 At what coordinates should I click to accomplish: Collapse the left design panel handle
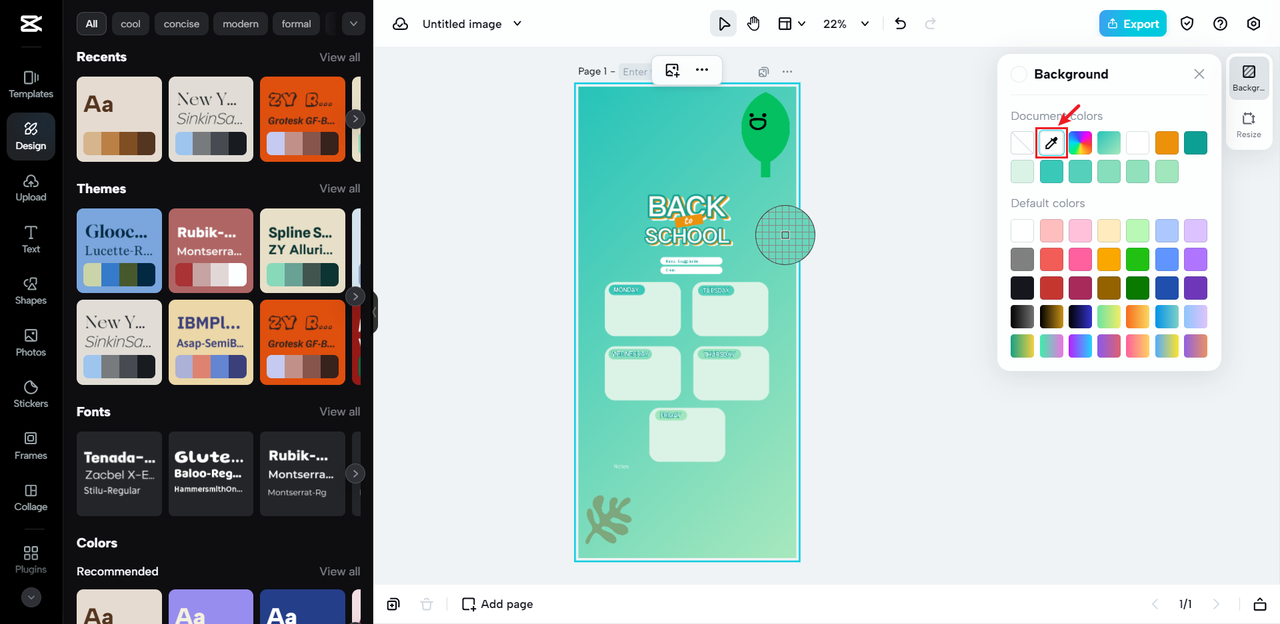(x=374, y=313)
